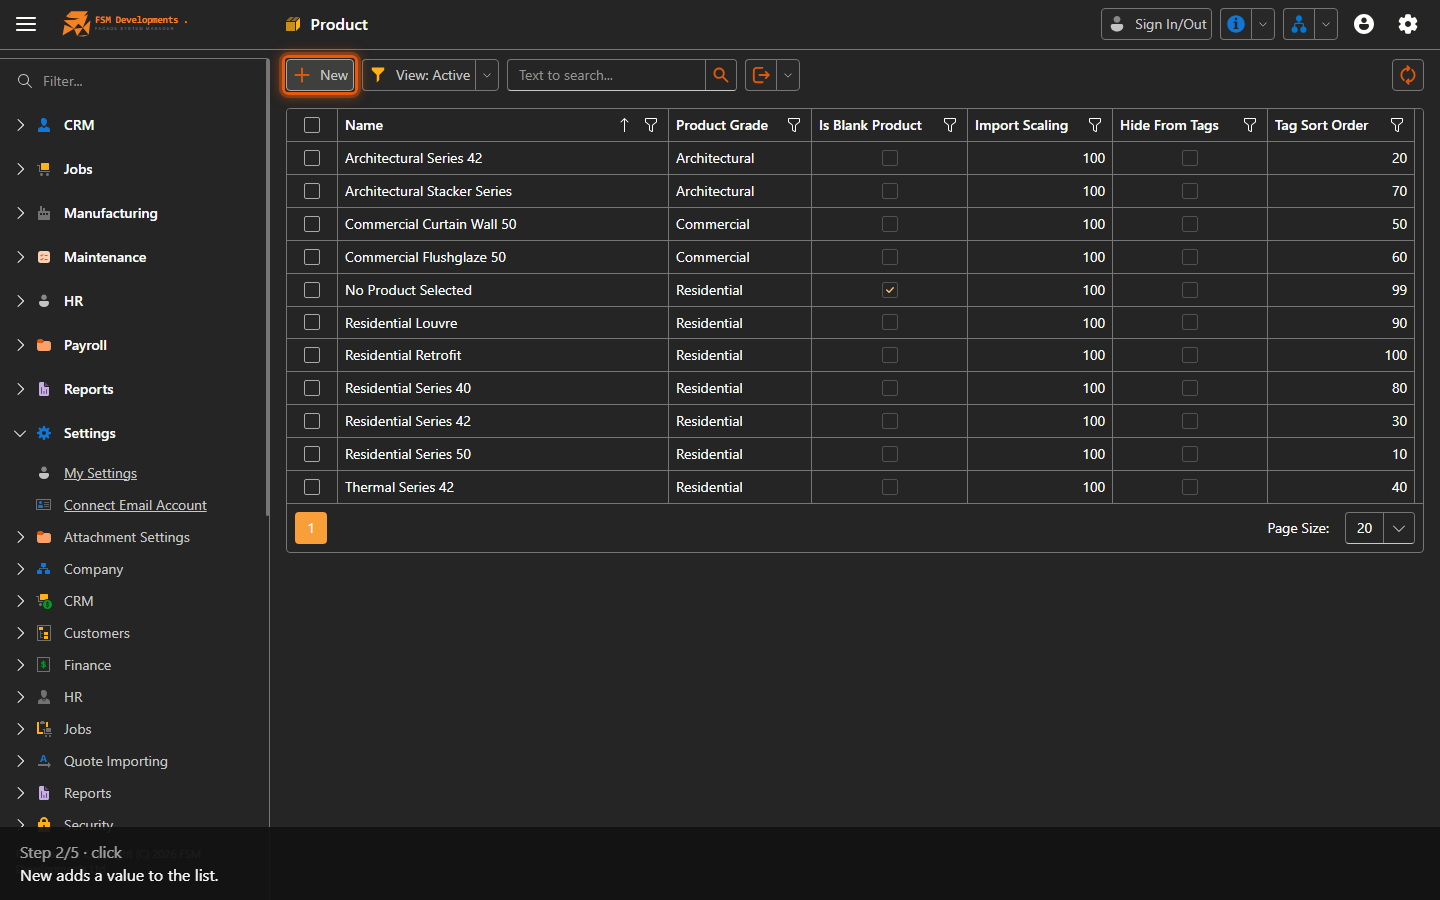Click the Customers settings icon
The height and width of the screenshot is (900, 1440).
pyautogui.click(x=44, y=633)
